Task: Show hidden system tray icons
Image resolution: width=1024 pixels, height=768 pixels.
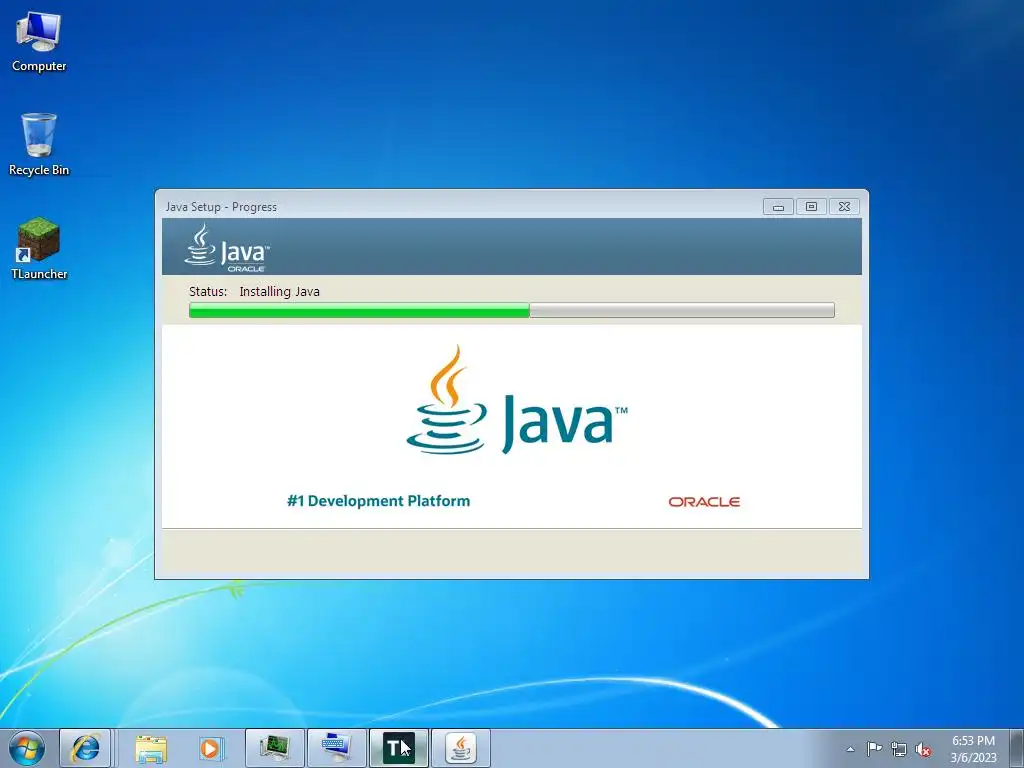Action: 850,749
